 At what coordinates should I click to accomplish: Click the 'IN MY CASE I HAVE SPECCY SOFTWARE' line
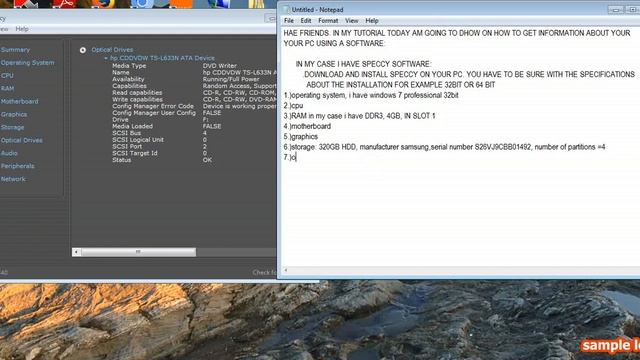click(363, 64)
